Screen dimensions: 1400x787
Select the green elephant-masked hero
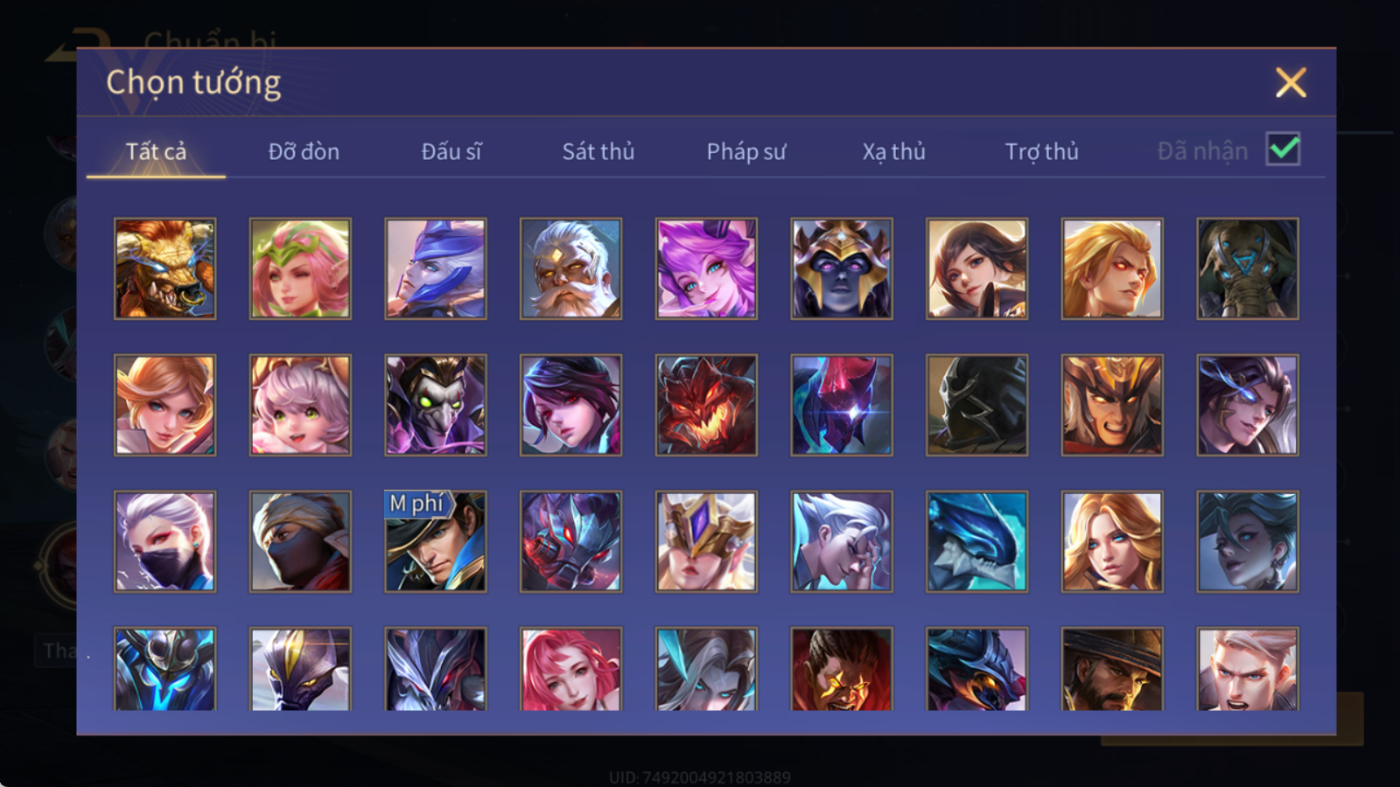click(1248, 269)
